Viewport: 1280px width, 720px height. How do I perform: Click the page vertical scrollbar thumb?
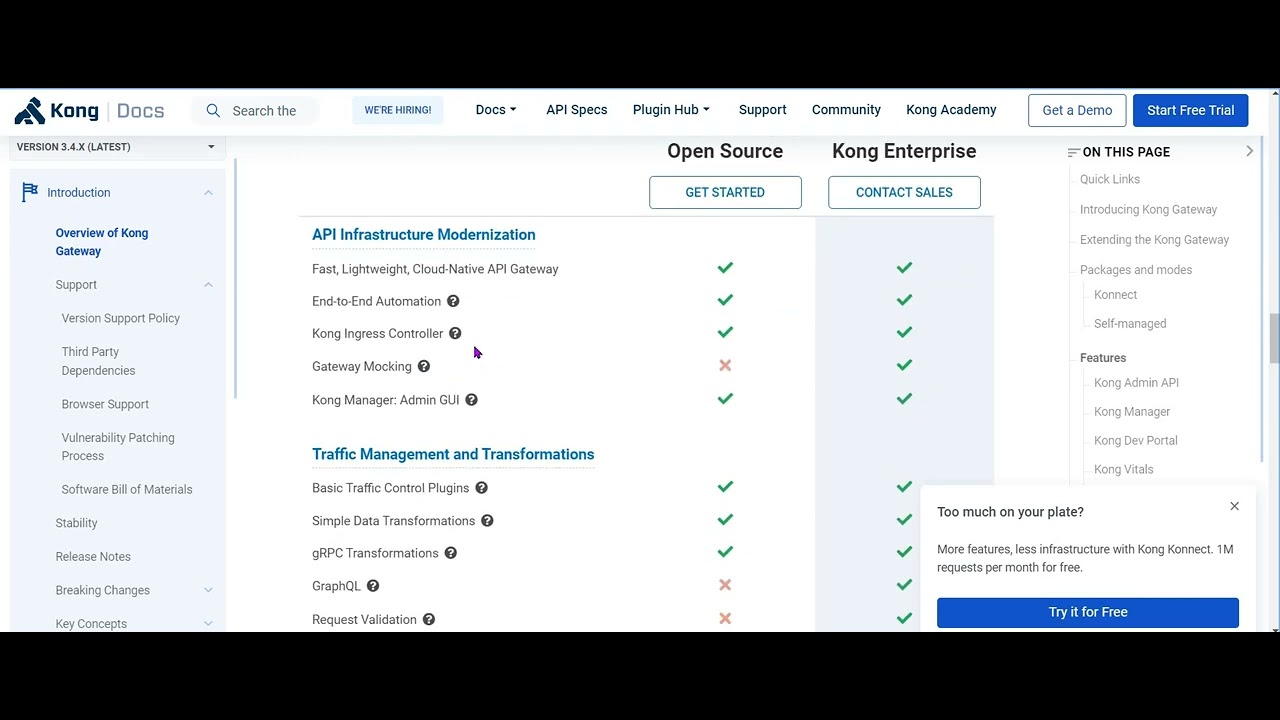(1274, 338)
